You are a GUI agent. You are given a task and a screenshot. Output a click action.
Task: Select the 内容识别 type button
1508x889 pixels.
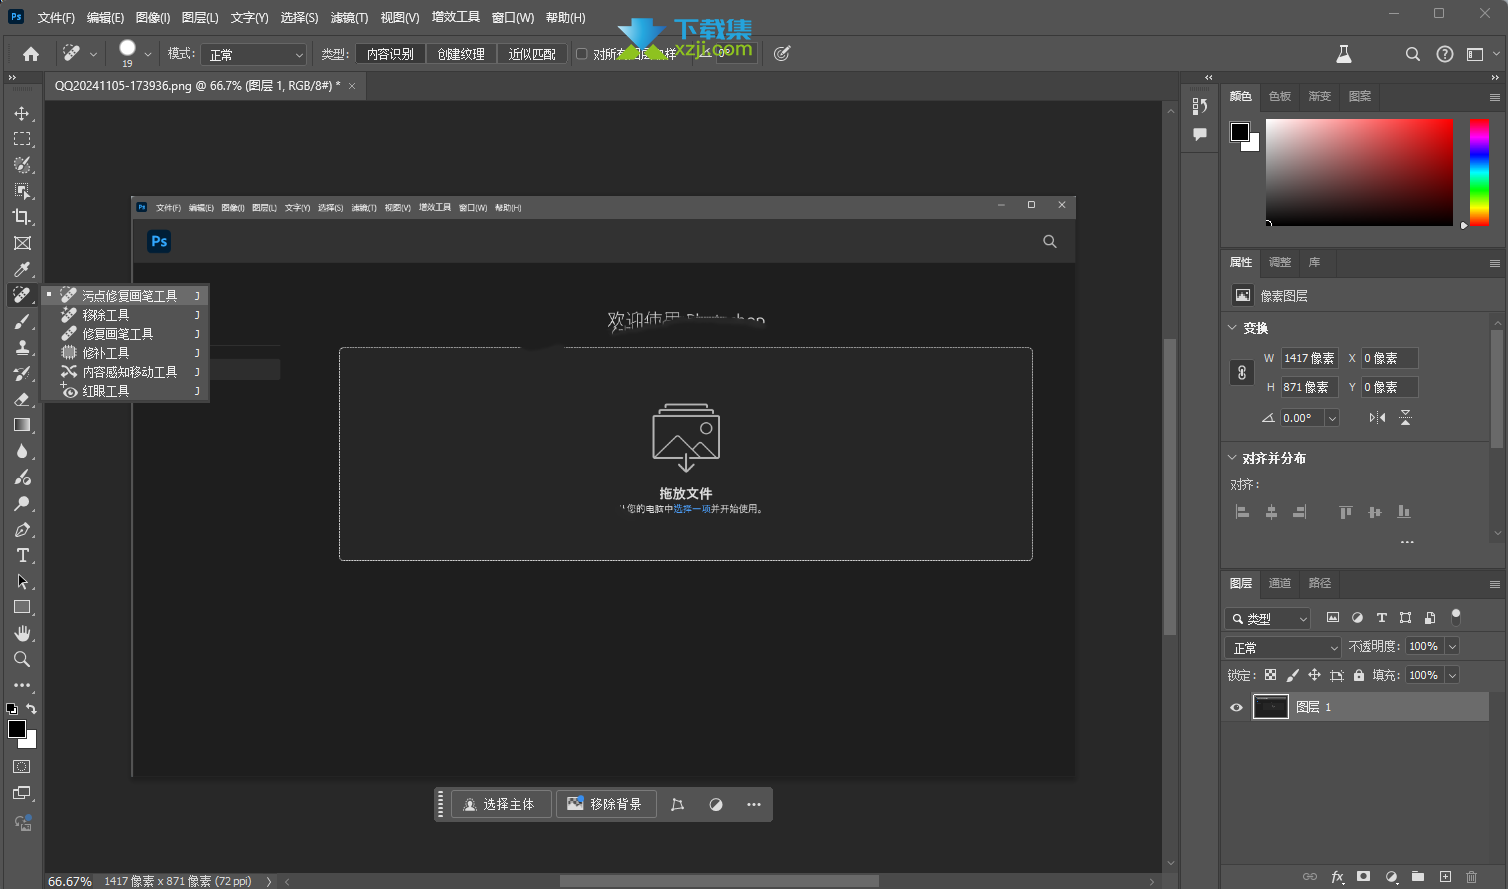(x=391, y=54)
